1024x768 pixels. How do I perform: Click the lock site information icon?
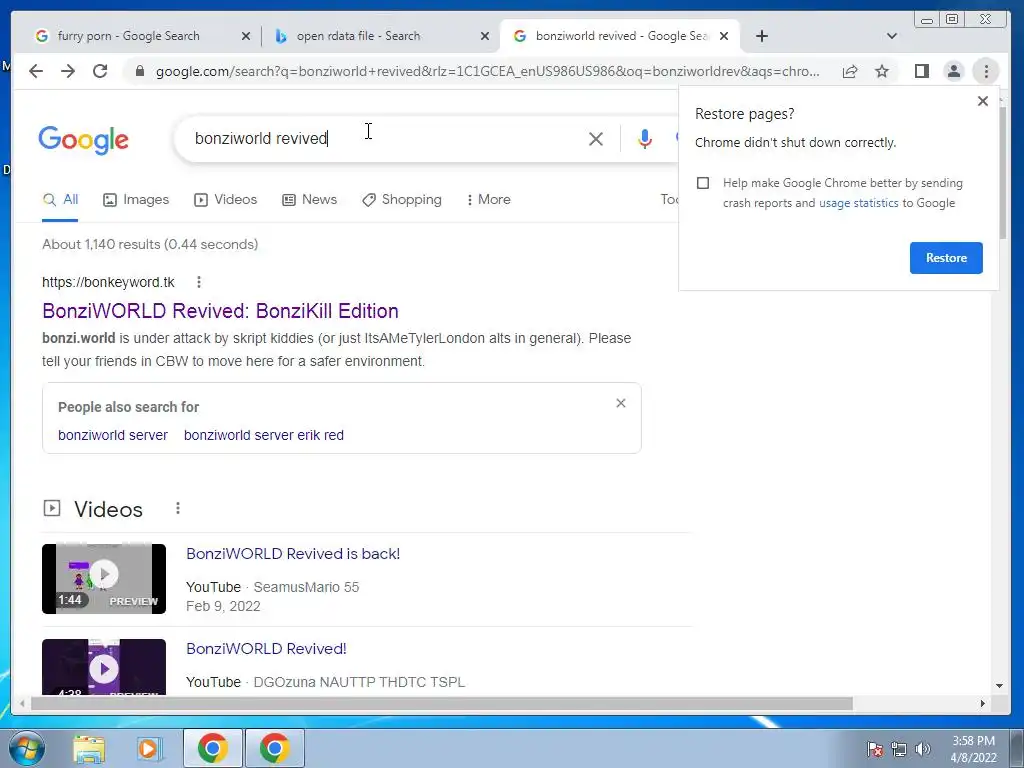pos(139,71)
